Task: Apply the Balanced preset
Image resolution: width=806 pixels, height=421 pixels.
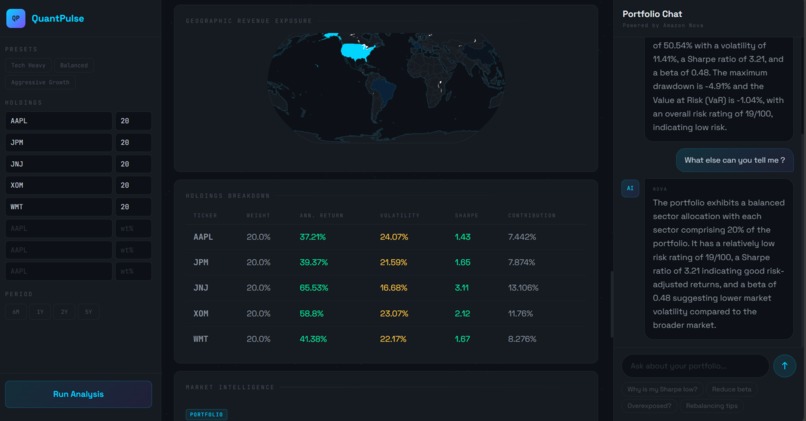Action: [74, 65]
